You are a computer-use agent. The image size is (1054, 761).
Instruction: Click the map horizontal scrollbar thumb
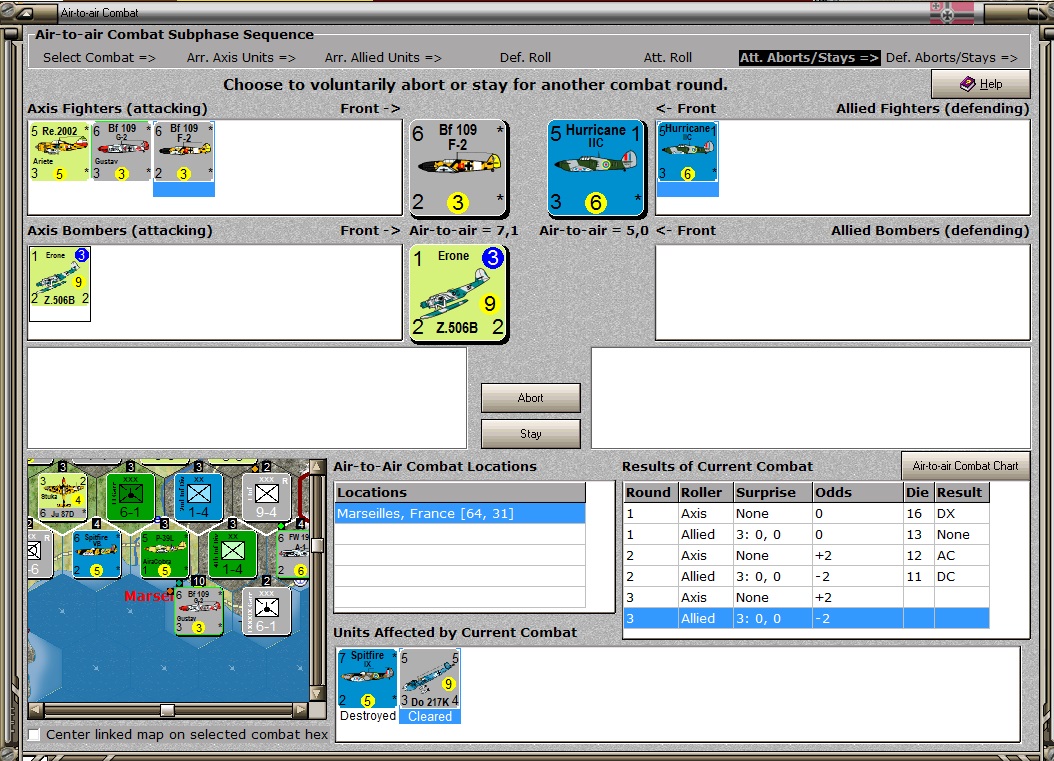167,710
